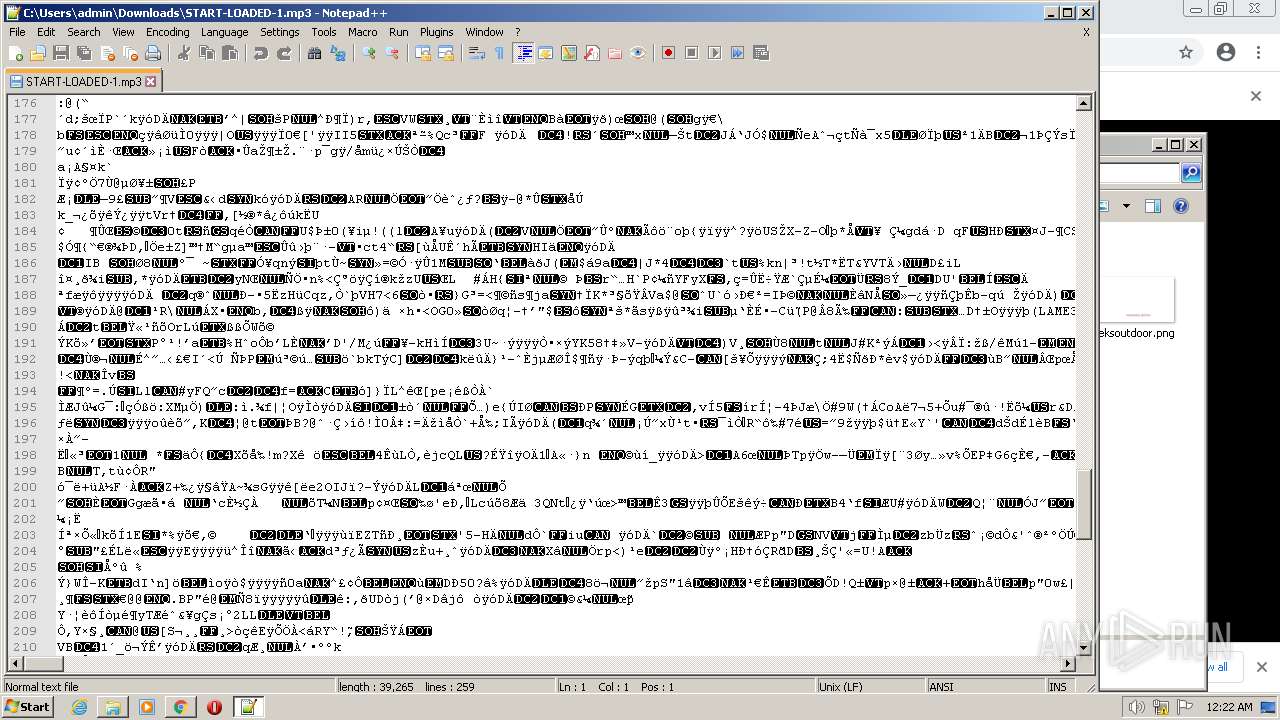The height and width of the screenshot is (720, 1280).
Task: Zoom out using the toolbar icon
Action: click(x=392, y=53)
